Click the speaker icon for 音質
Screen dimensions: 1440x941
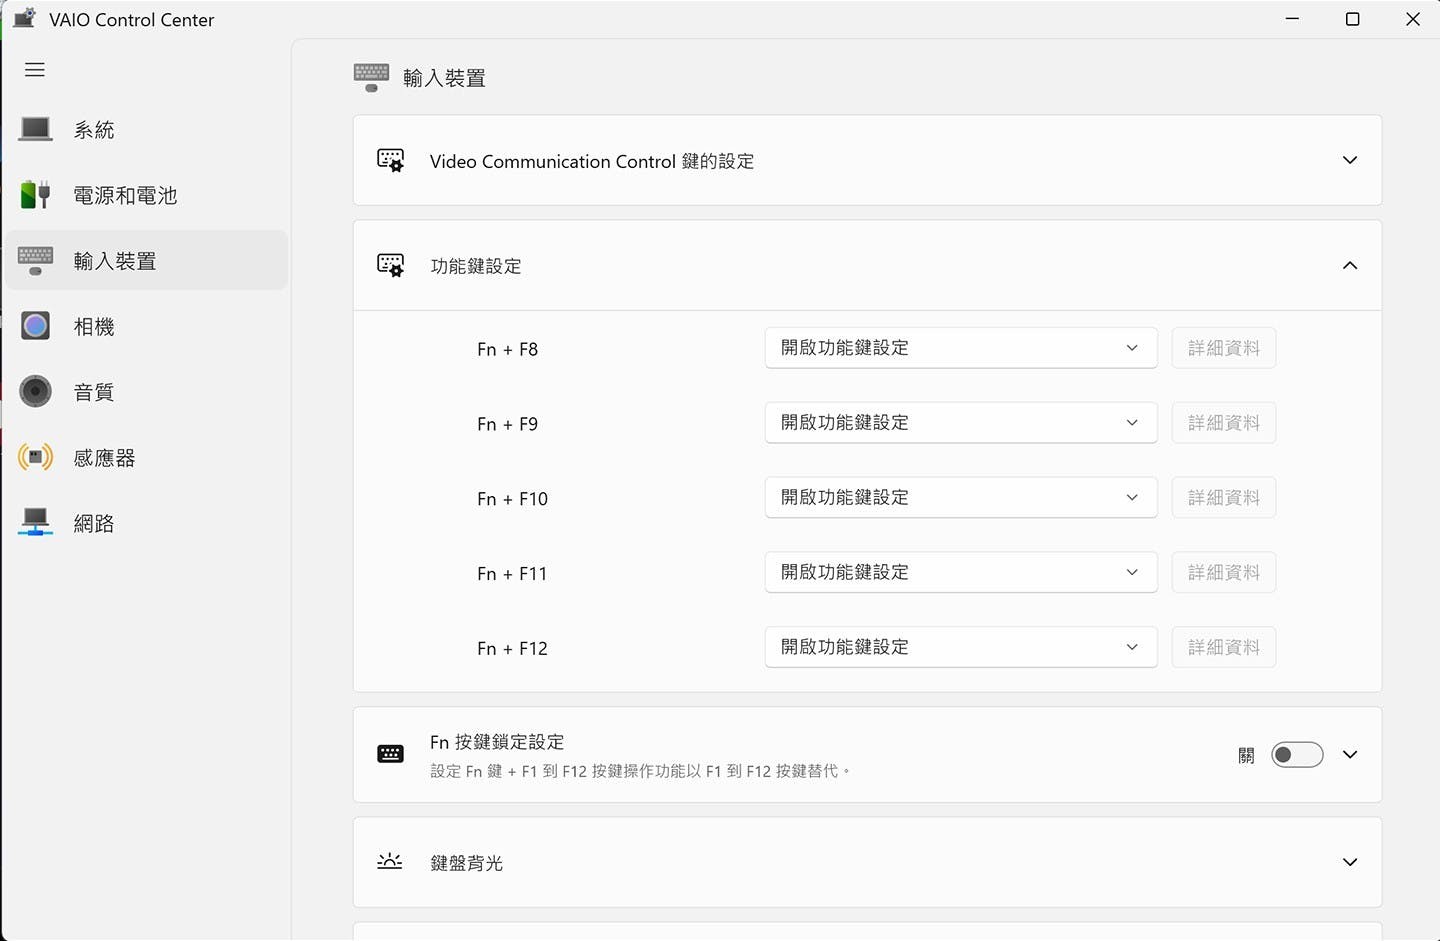coord(36,392)
